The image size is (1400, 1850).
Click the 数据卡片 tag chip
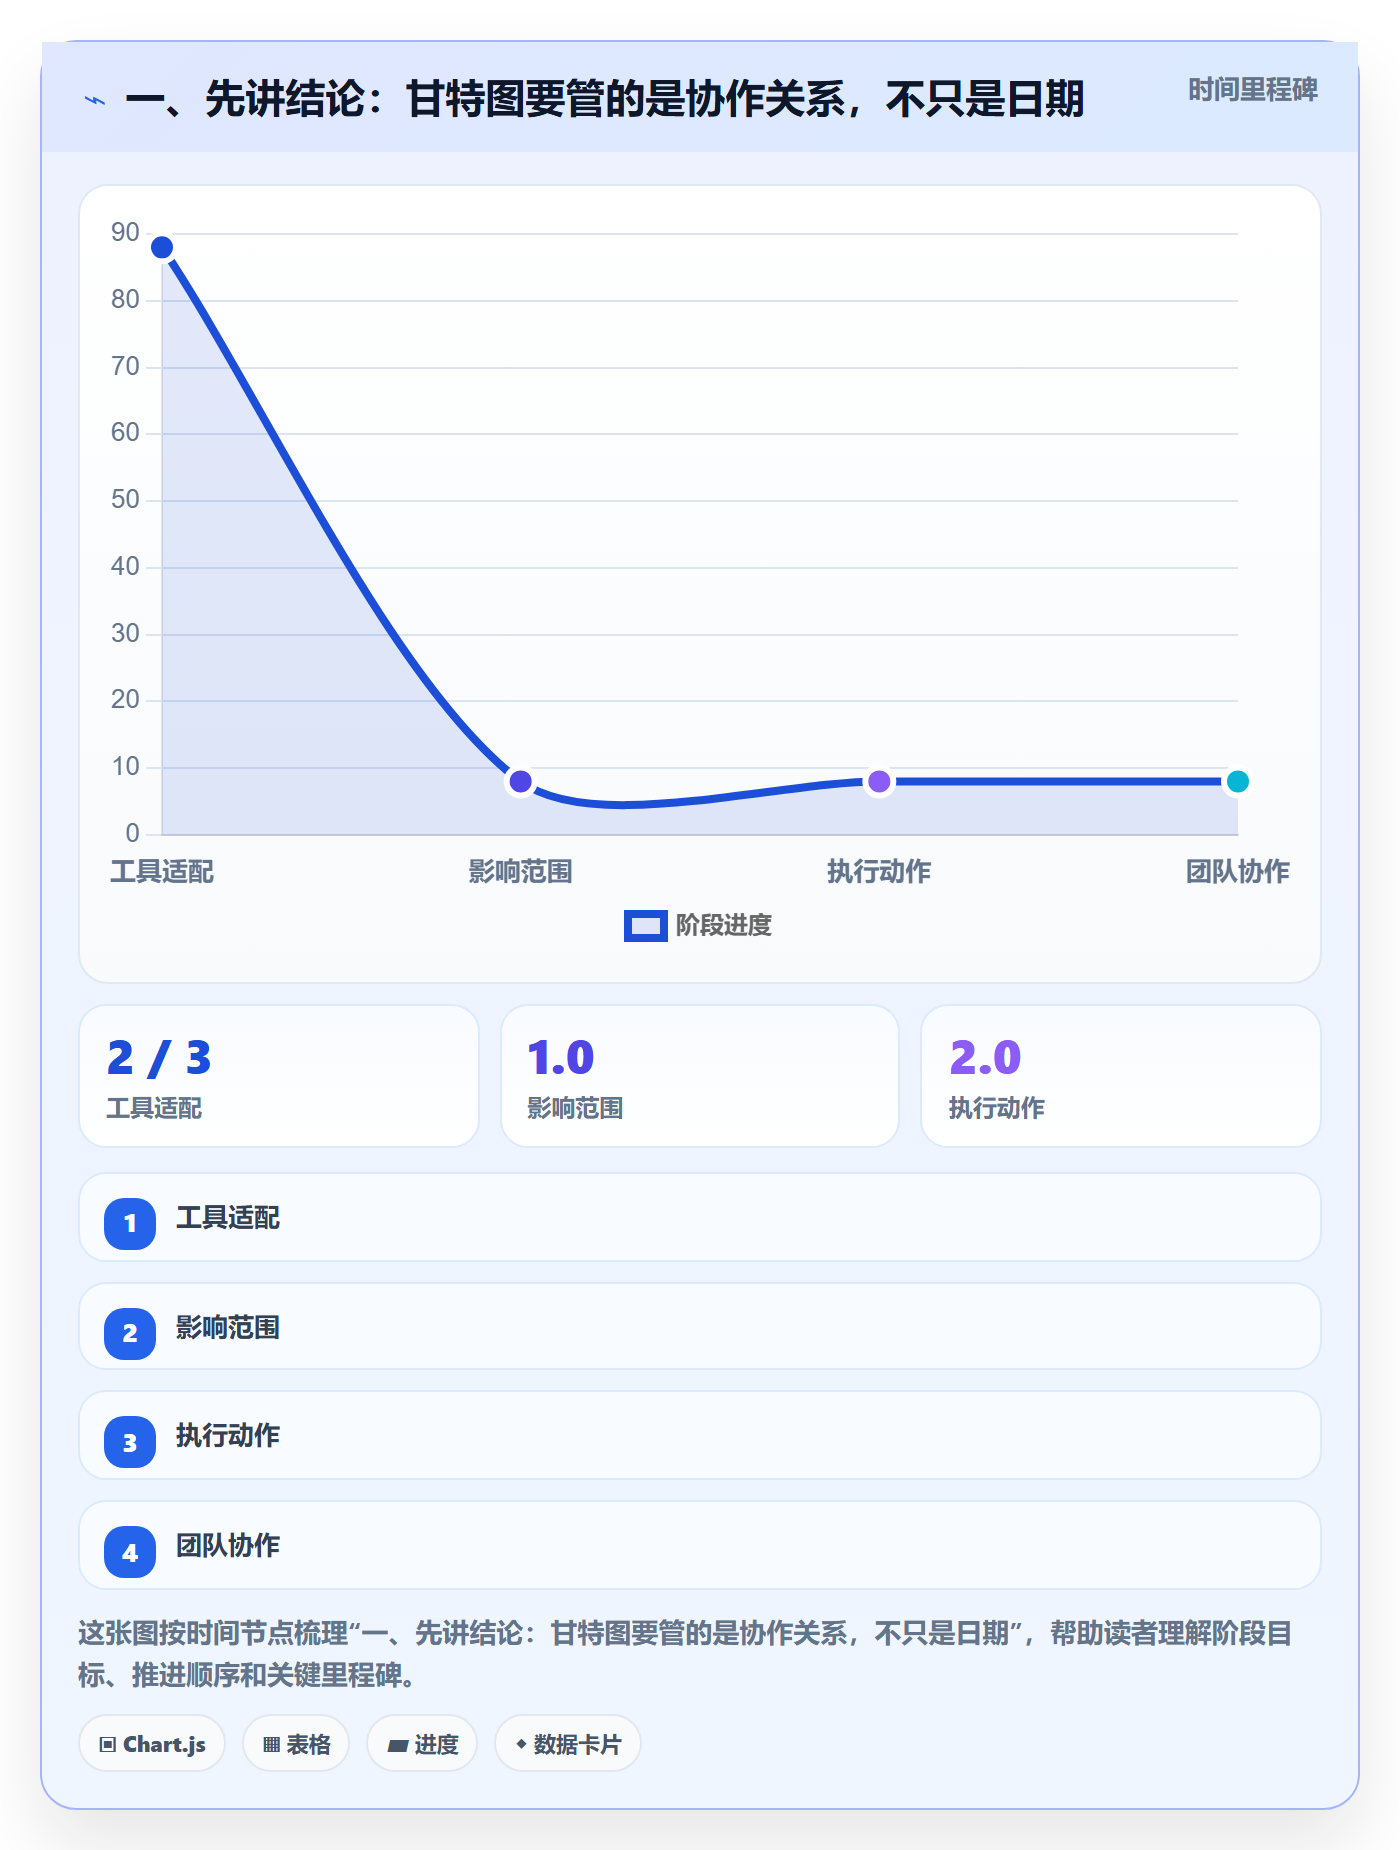[568, 1744]
